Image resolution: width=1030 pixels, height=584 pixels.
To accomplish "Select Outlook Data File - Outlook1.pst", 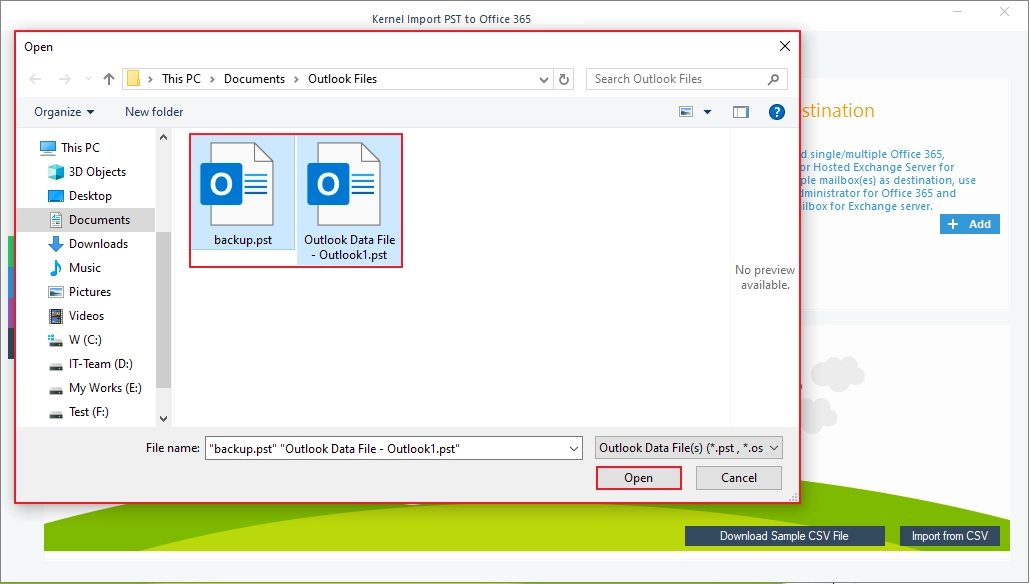I will coord(349,200).
